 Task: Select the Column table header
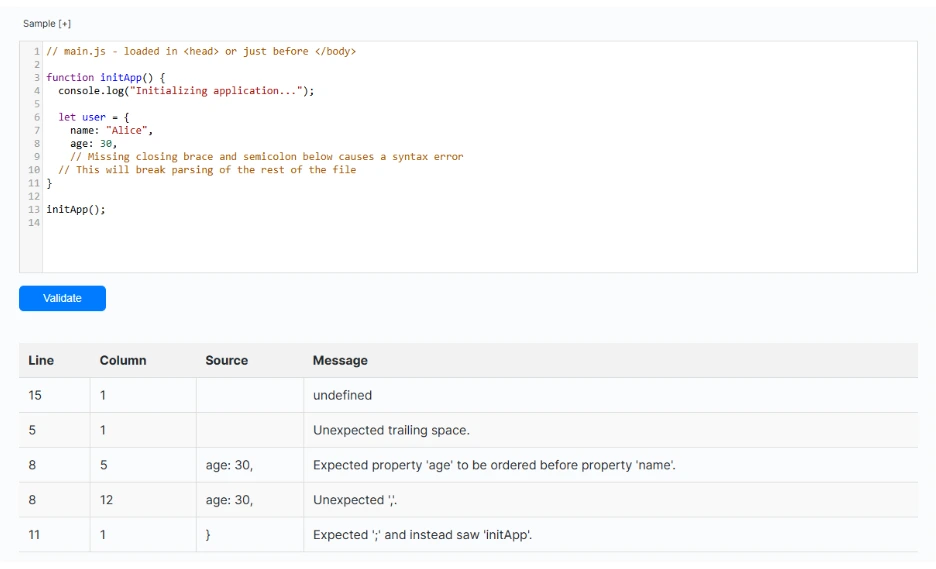pos(123,360)
